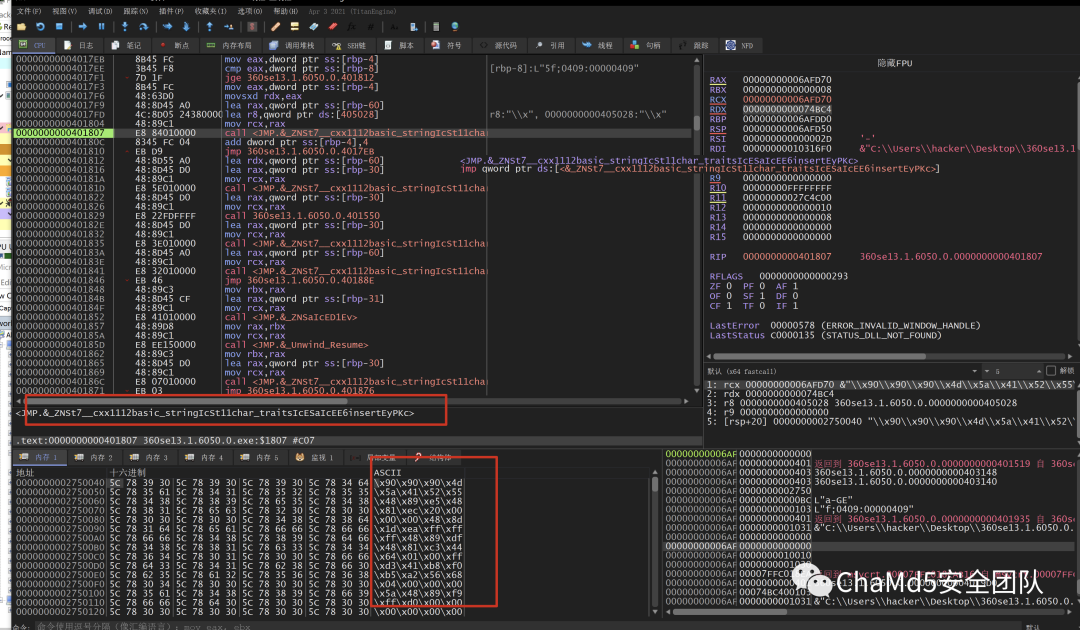The height and width of the screenshot is (630, 1080).
Task: Open the globe website icon
Action: click(x=455, y=26)
